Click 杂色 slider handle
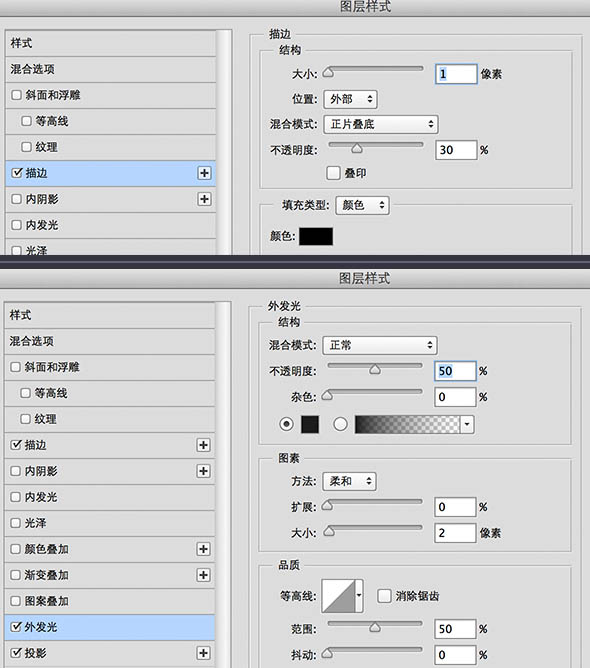This screenshot has width=590, height=668. pyautogui.click(x=327, y=395)
